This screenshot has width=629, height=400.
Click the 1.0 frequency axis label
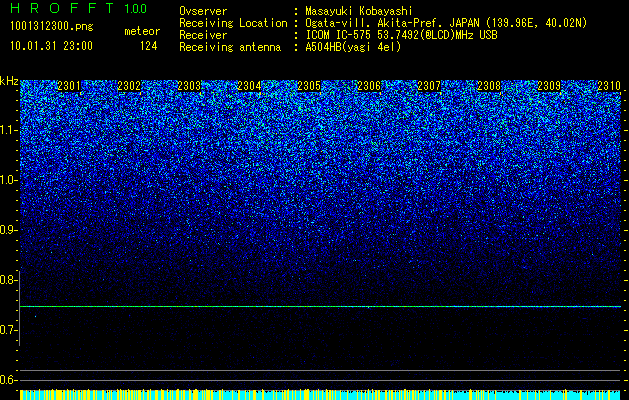(8, 180)
